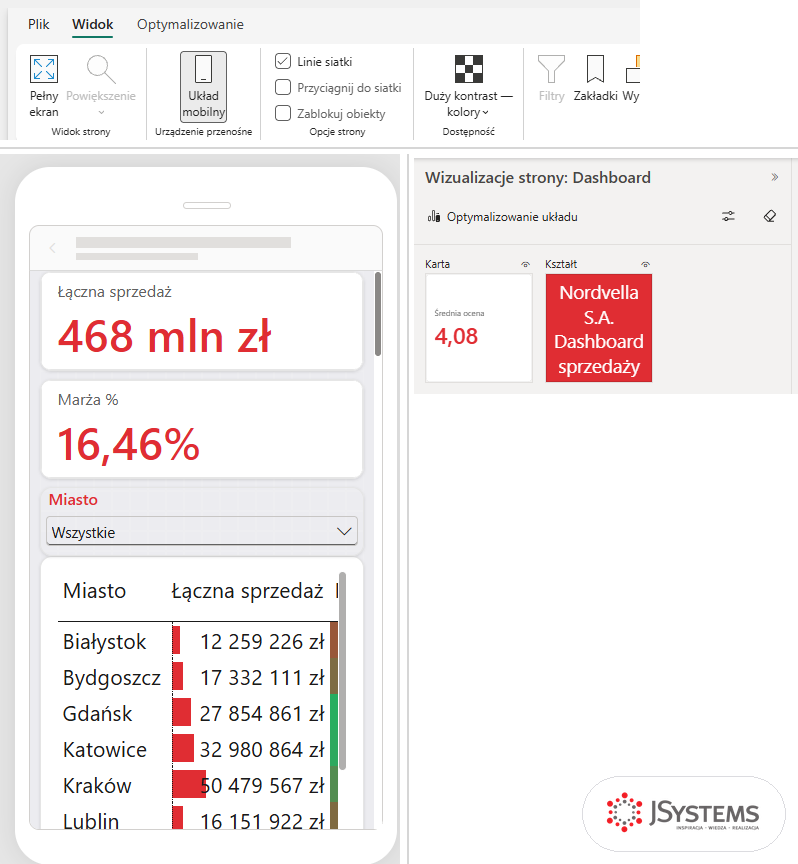The width and height of the screenshot is (798, 864).
Task: Open the Powiększenie zoom tool
Action: coord(101,87)
